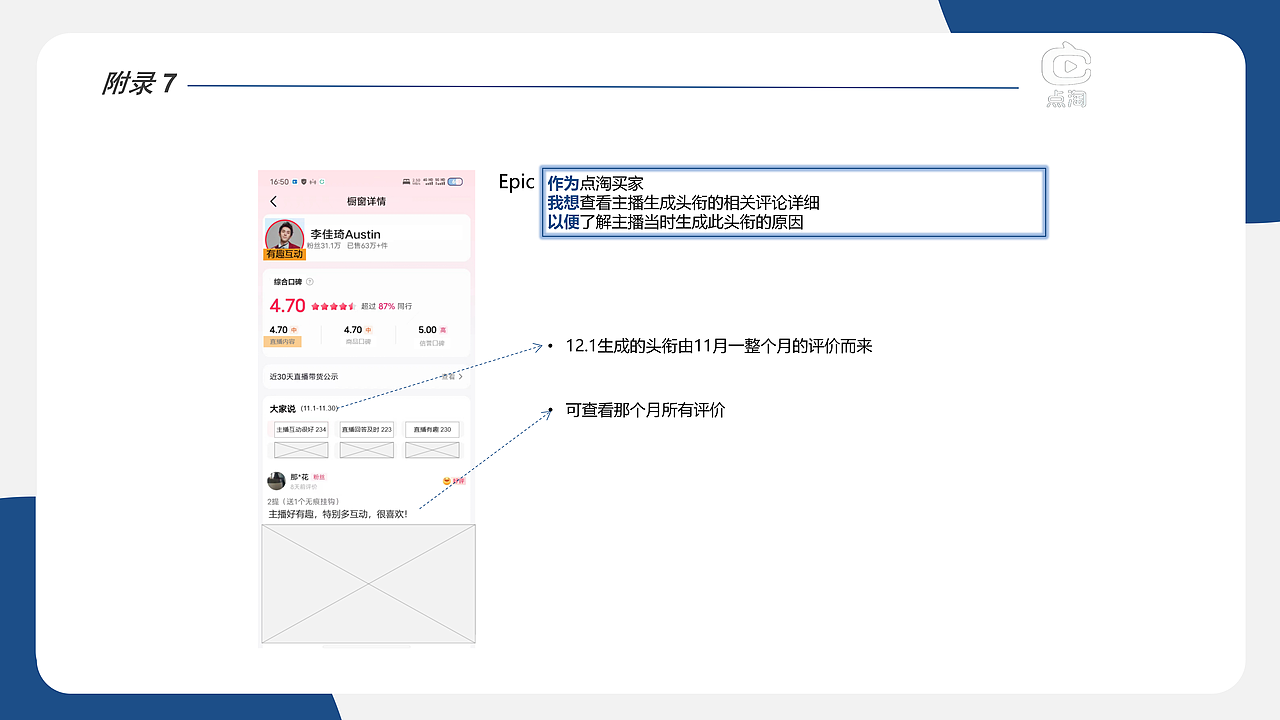The height and width of the screenshot is (720, 1280).
Task: Tap the 有趣互动 badge under the avatar
Action: click(x=285, y=254)
